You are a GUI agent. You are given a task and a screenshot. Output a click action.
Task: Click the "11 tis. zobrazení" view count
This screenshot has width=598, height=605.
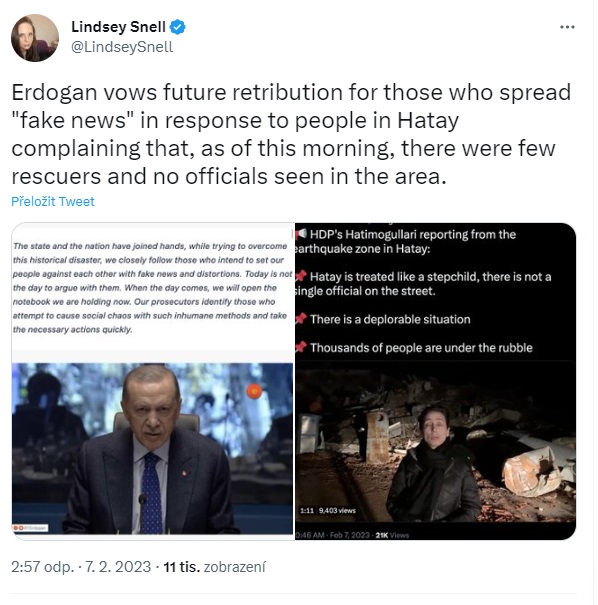(x=215, y=567)
